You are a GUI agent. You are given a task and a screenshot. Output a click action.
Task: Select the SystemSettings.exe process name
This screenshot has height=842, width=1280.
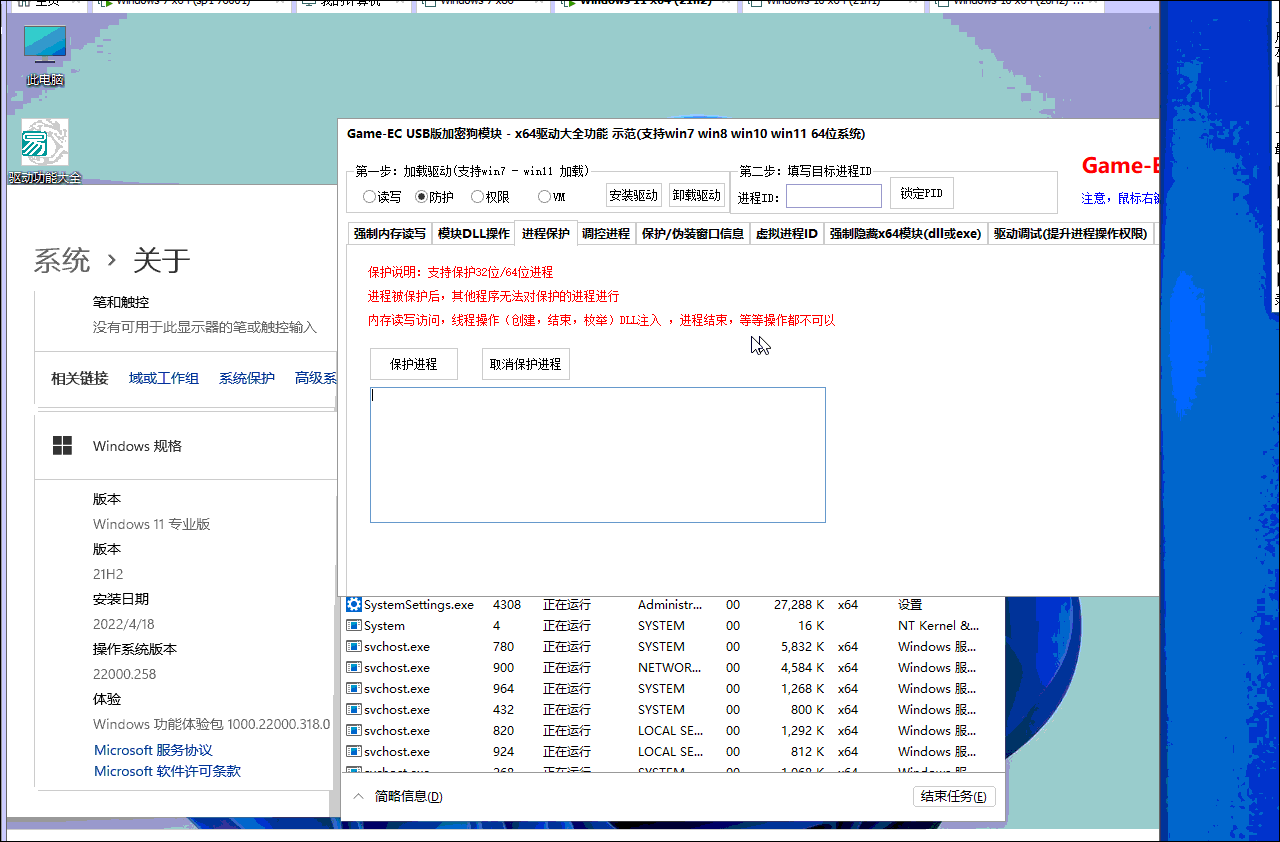(419, 605)
